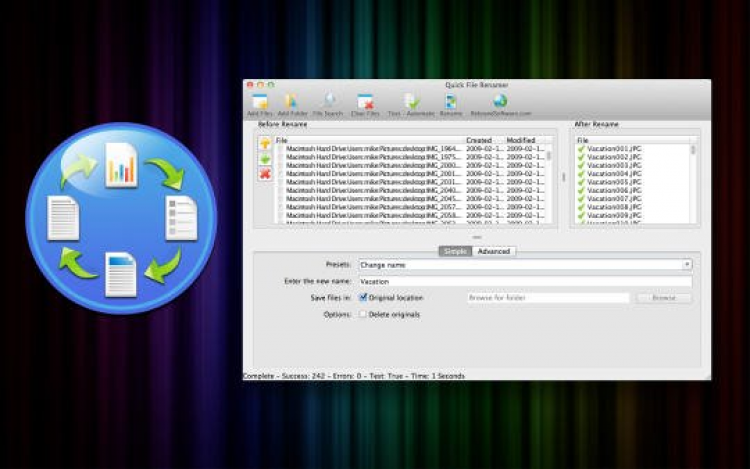The width and height of the screenshot is (750, 469).
Task: Sort by the Created column header
Action: [485, 140]
